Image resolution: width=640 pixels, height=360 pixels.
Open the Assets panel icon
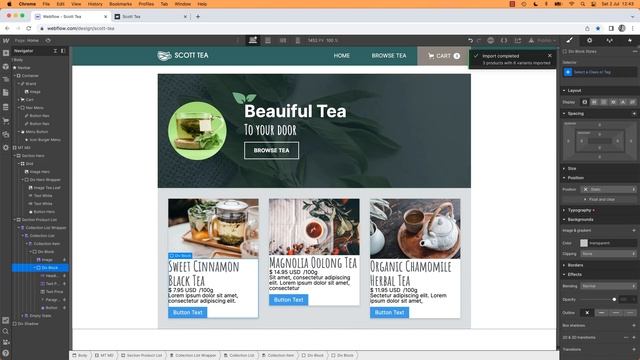coord(6,134)
